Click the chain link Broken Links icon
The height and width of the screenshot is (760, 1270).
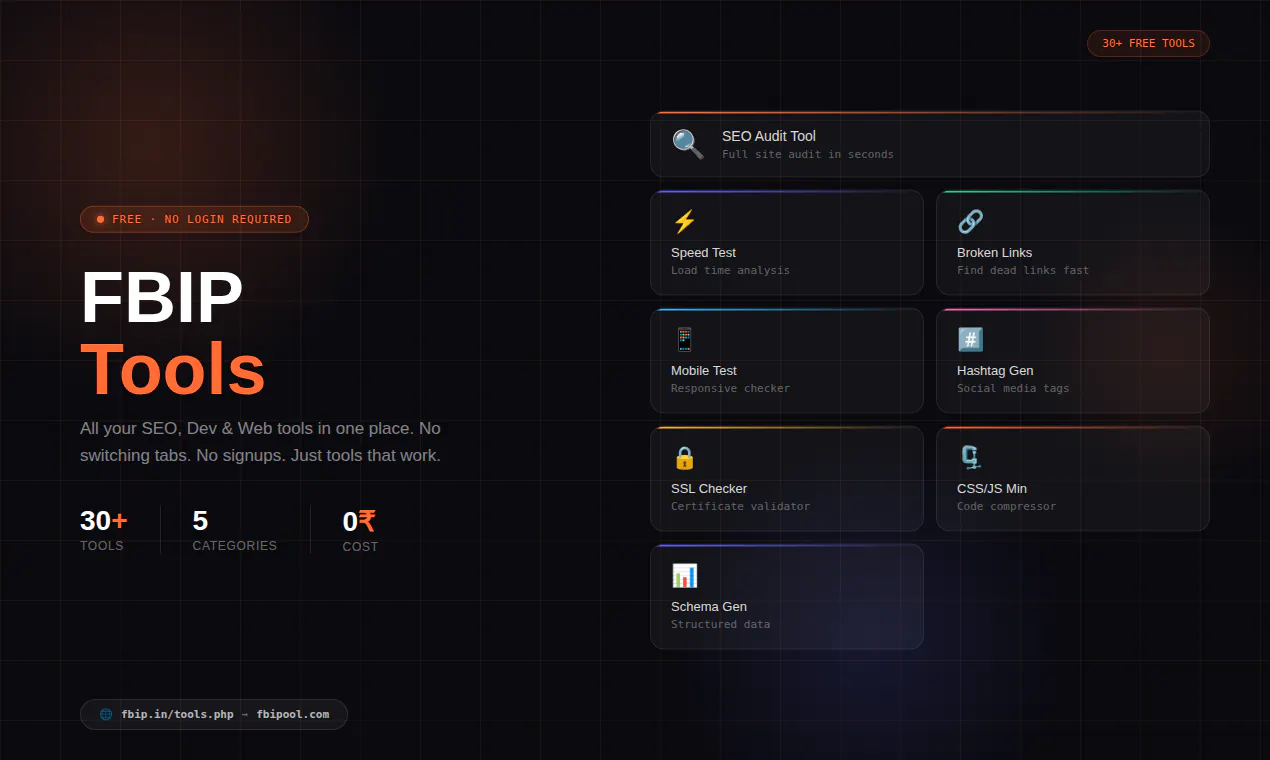(970, 221)
